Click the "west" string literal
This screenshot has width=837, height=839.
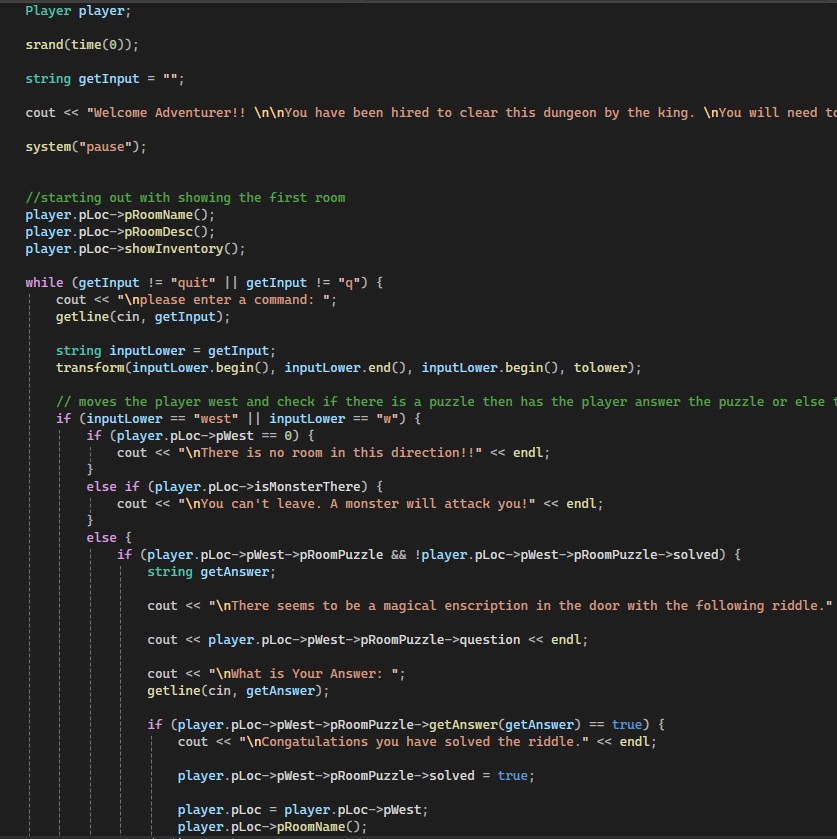216,418
